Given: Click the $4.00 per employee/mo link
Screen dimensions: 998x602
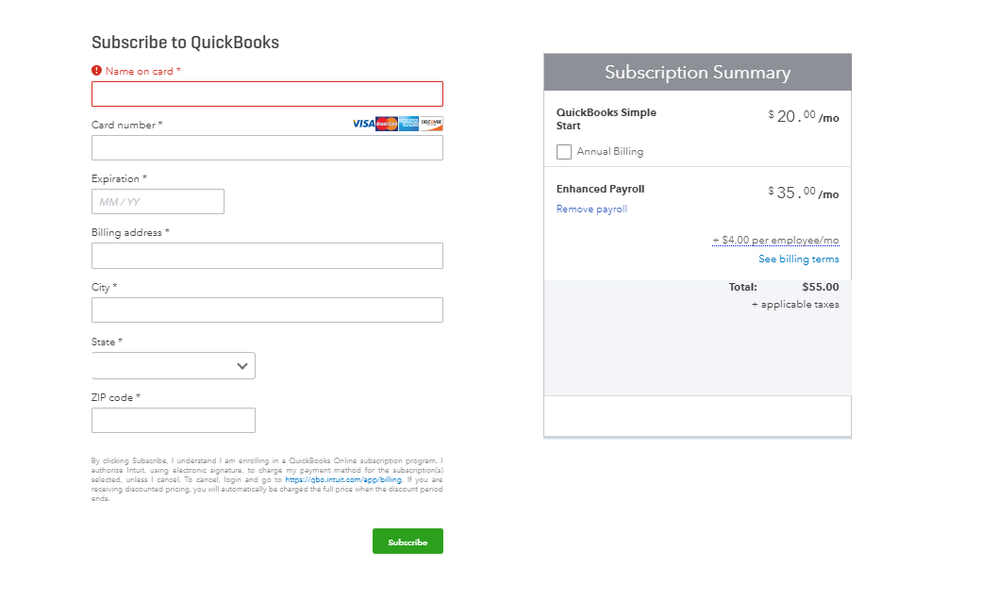Looking at the screenshot, I should [776, 241].
